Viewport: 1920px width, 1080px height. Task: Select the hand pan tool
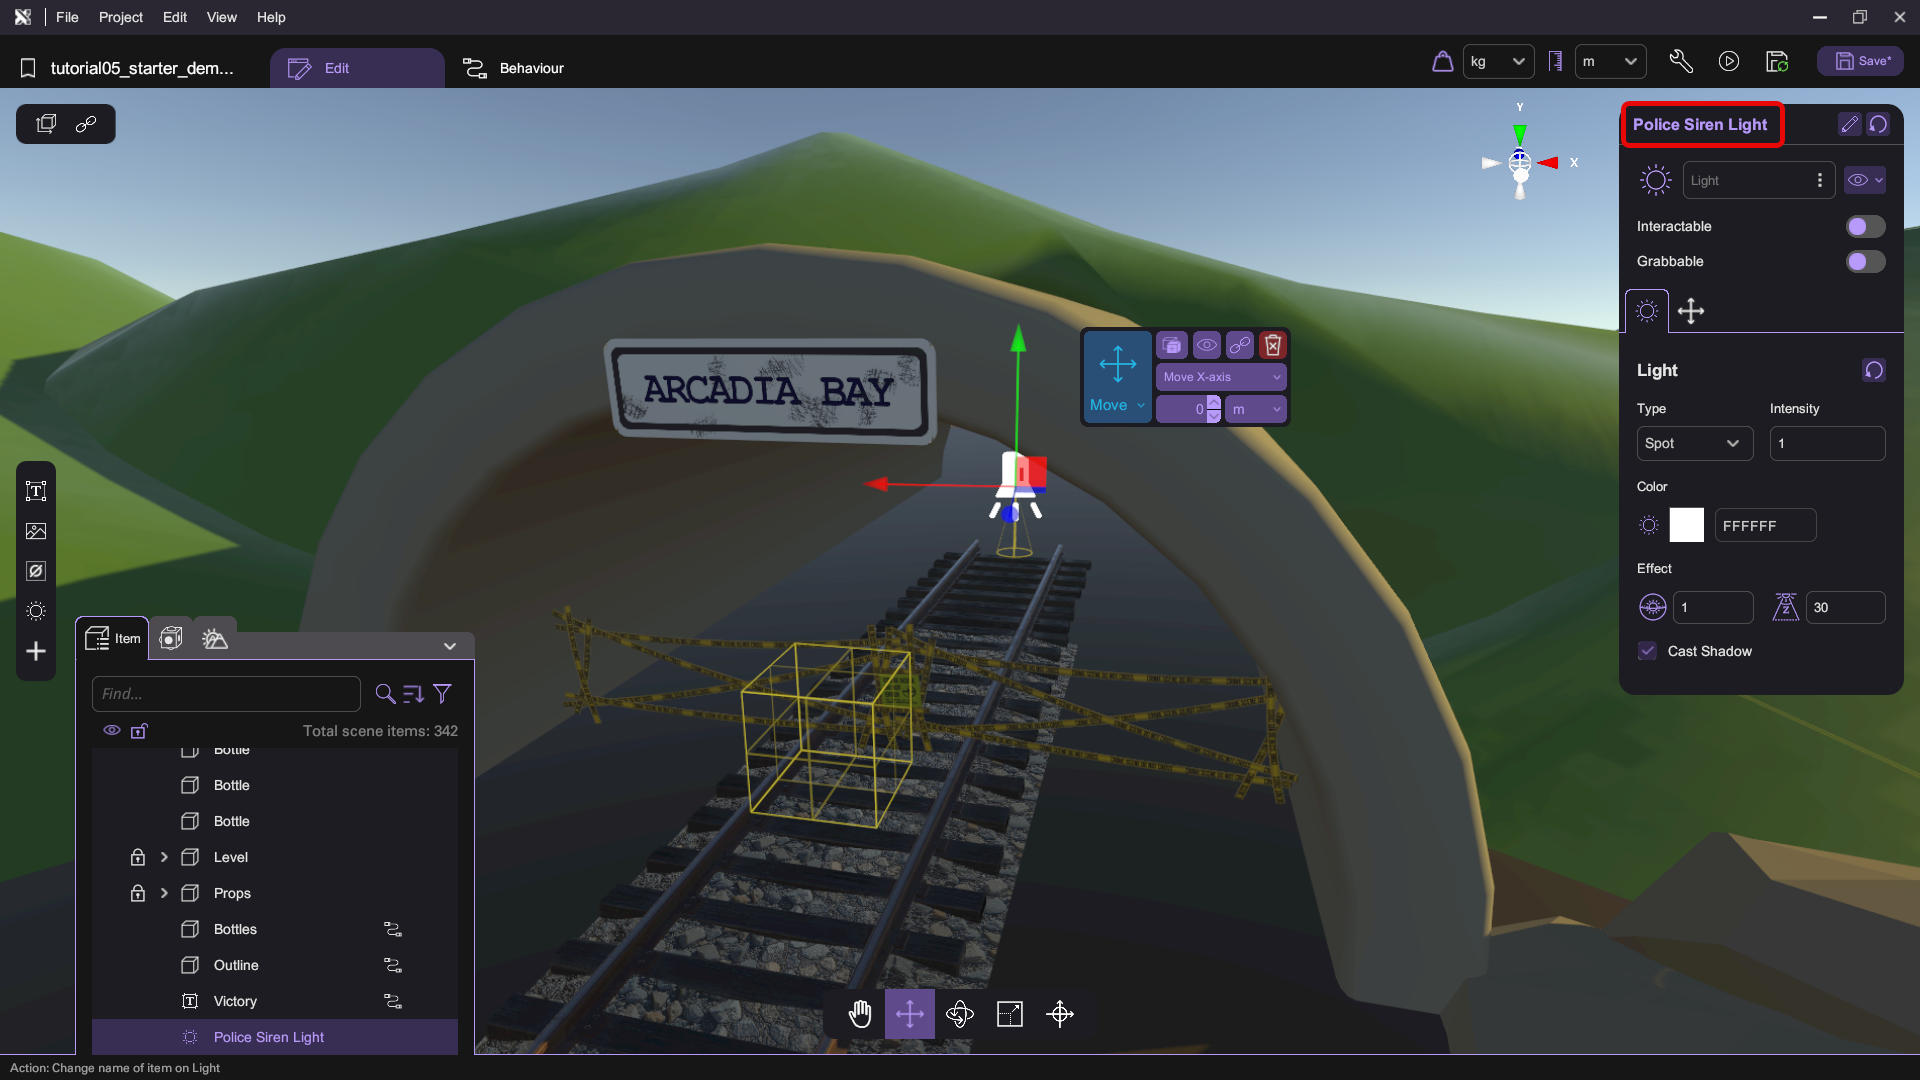[x=860, y=1014]
